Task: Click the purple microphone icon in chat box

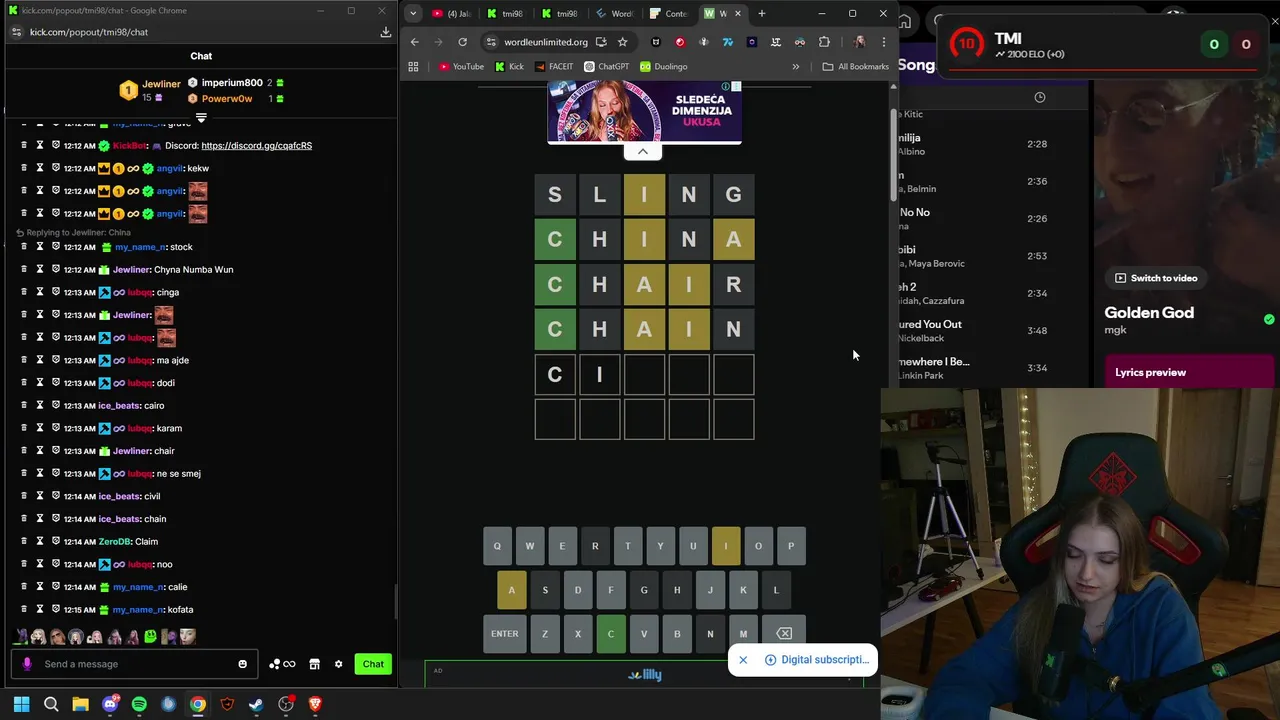Action: click(27, 664)
